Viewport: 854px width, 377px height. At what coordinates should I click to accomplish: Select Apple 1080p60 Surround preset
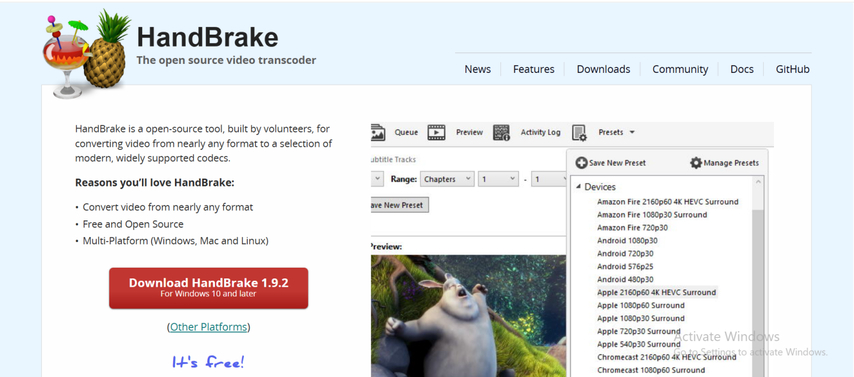pos(641,305)
